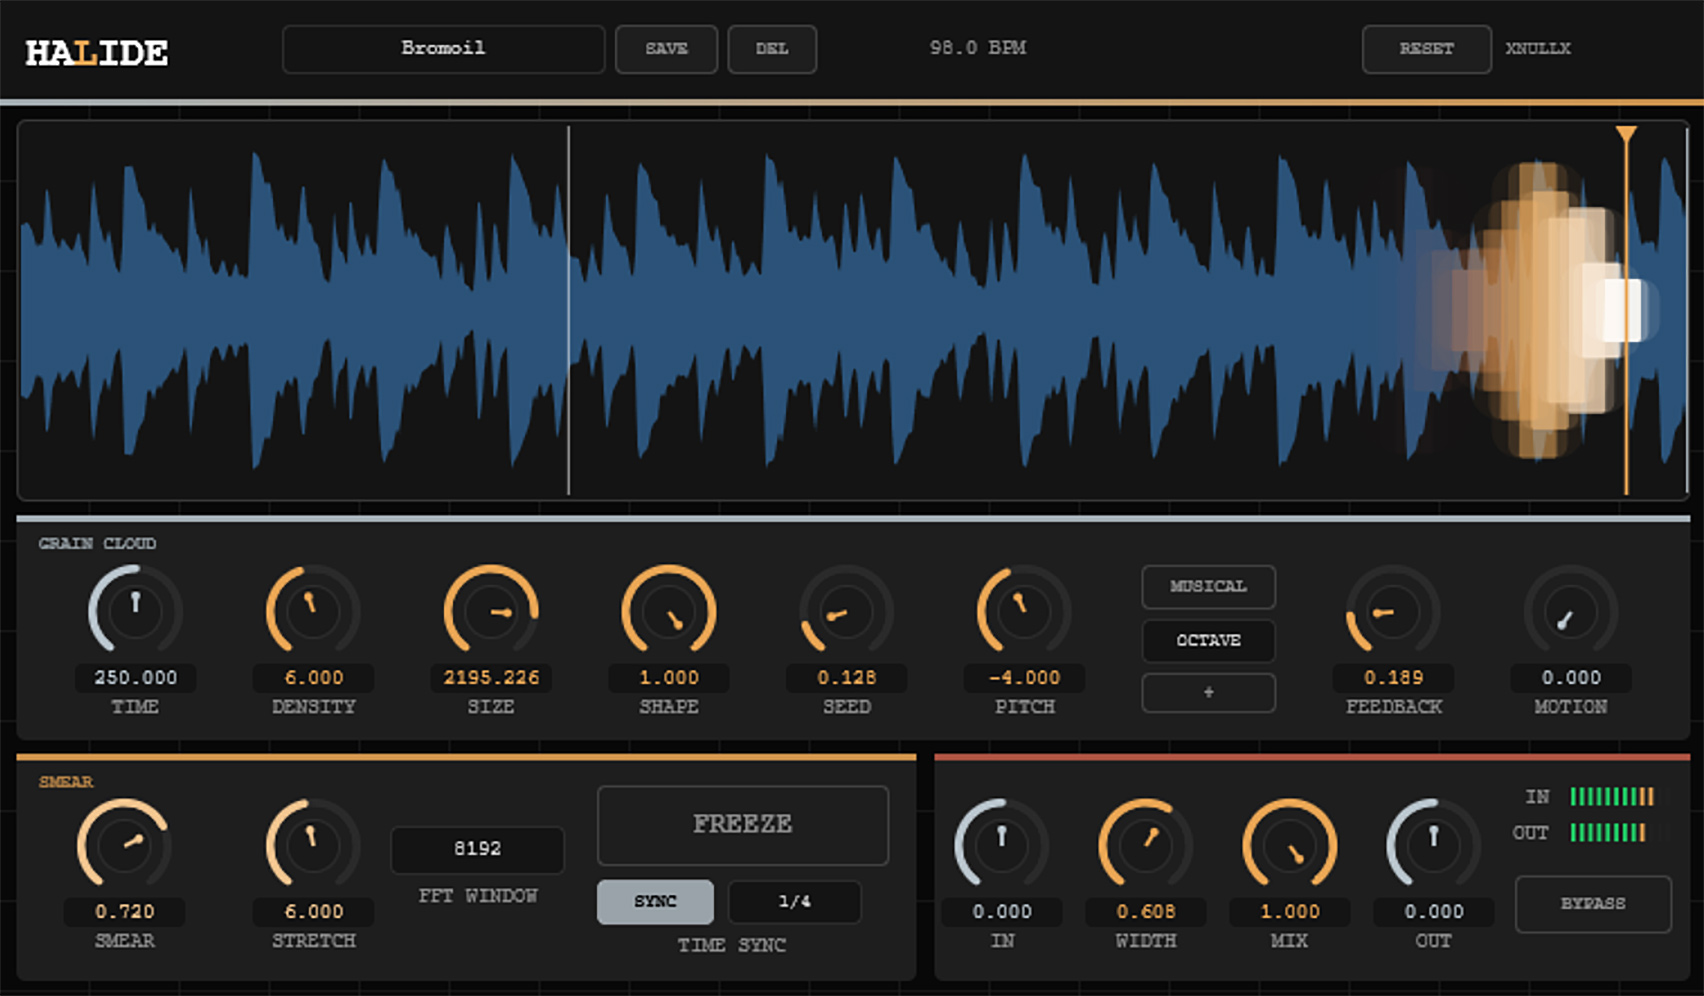Click the 0.000 IN value field
This screenshot has height=996, width=1704.
[1001, 912]
